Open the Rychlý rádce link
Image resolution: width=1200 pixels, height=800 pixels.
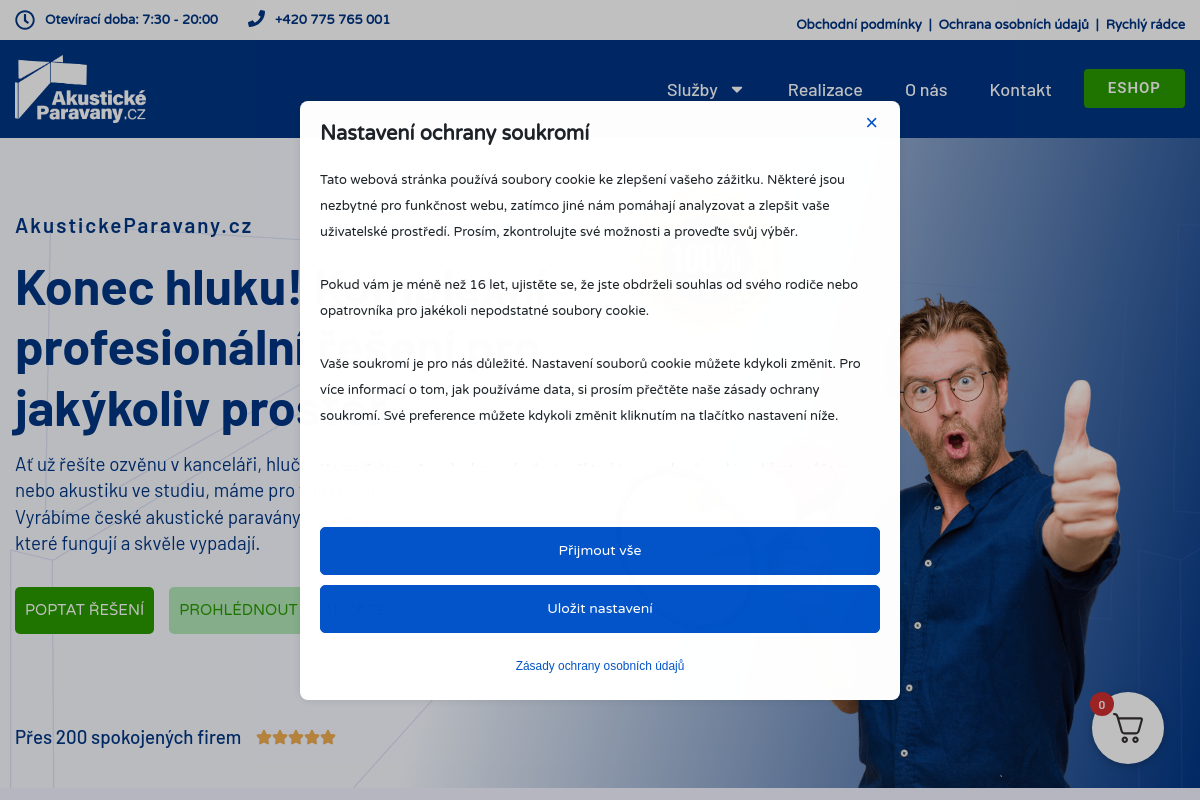click(1145, 24)
